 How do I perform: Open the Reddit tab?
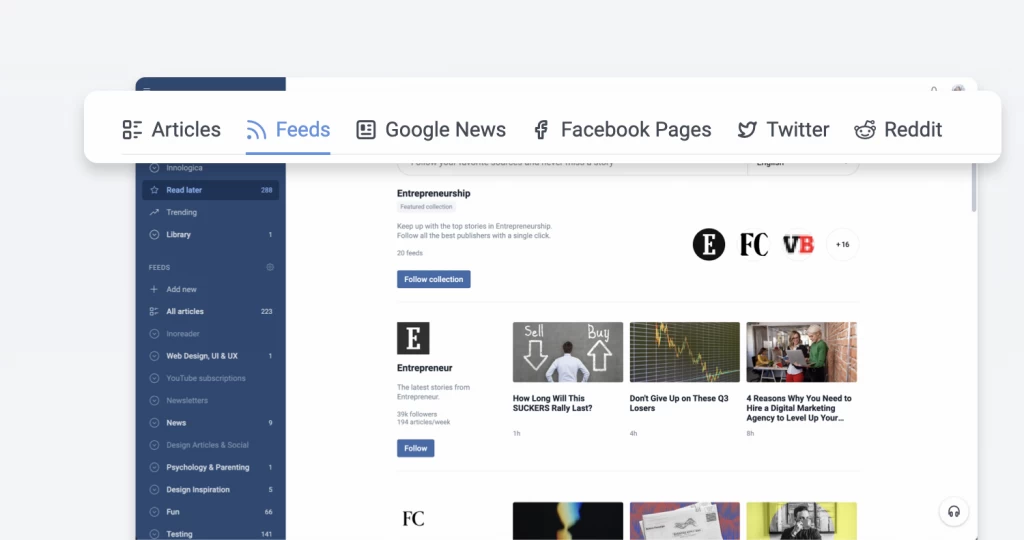[x=898, y=129]
